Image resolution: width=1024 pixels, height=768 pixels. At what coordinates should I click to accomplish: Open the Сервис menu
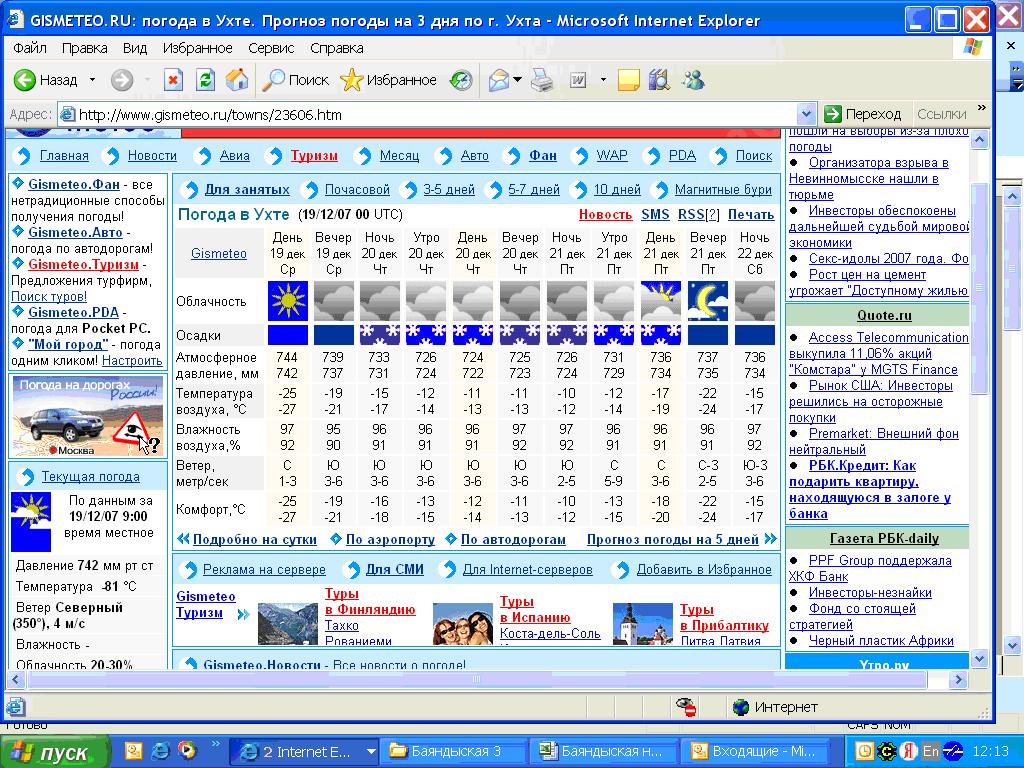[x=271, y=48]
